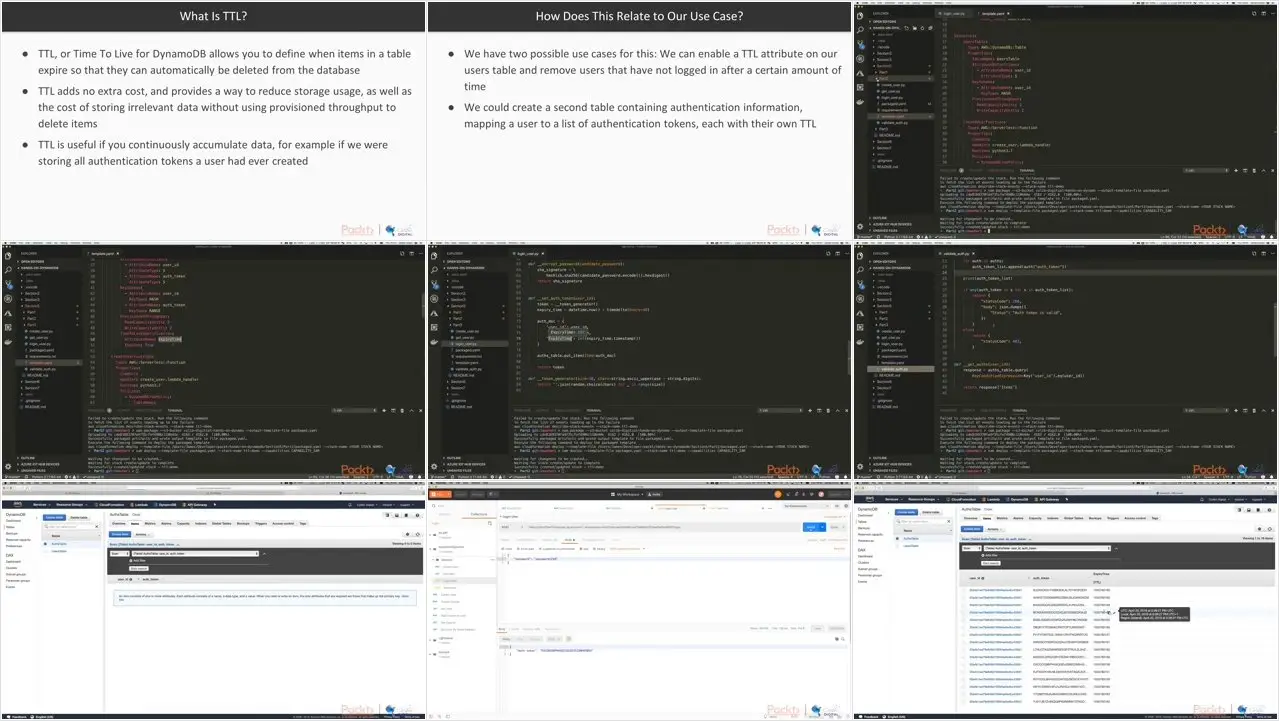Open packaged.yaml in top-right VS Code explorer
Screen dimensions: 1279x721
(x=892, y=104)
